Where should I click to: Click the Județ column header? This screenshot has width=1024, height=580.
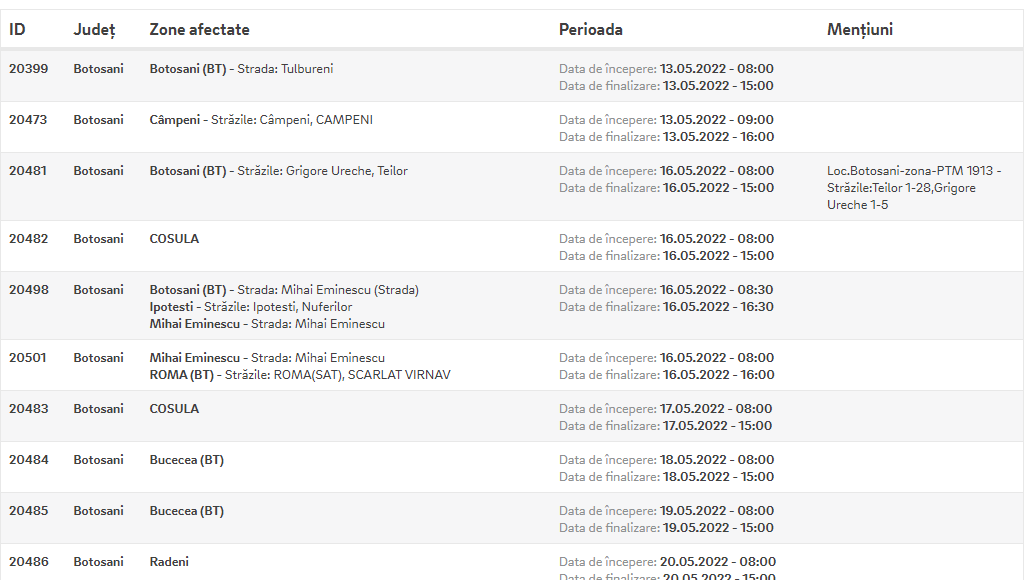(x=94, y=30)
